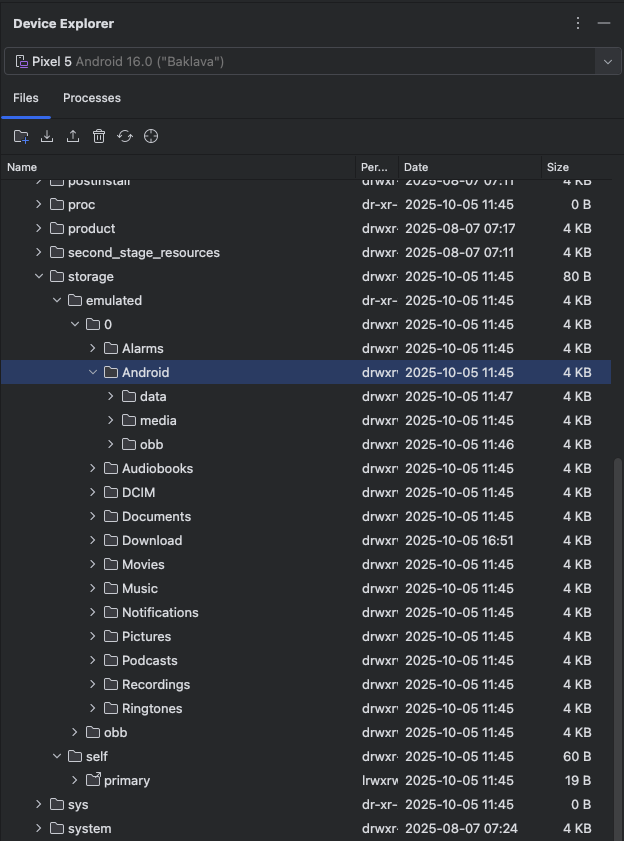Collapse the storage folder
The image size is (624, 841).
pos(40,277)
